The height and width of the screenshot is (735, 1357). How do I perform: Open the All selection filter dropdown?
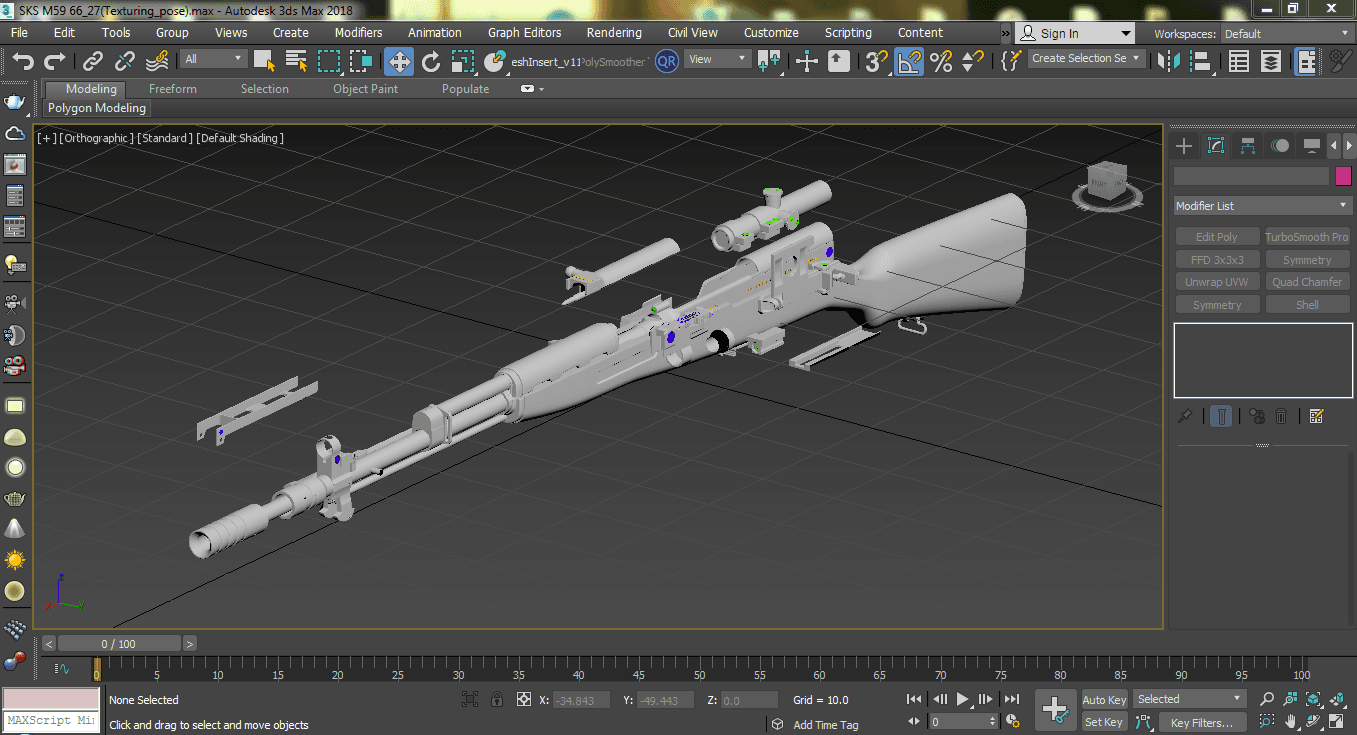point(214,59)
